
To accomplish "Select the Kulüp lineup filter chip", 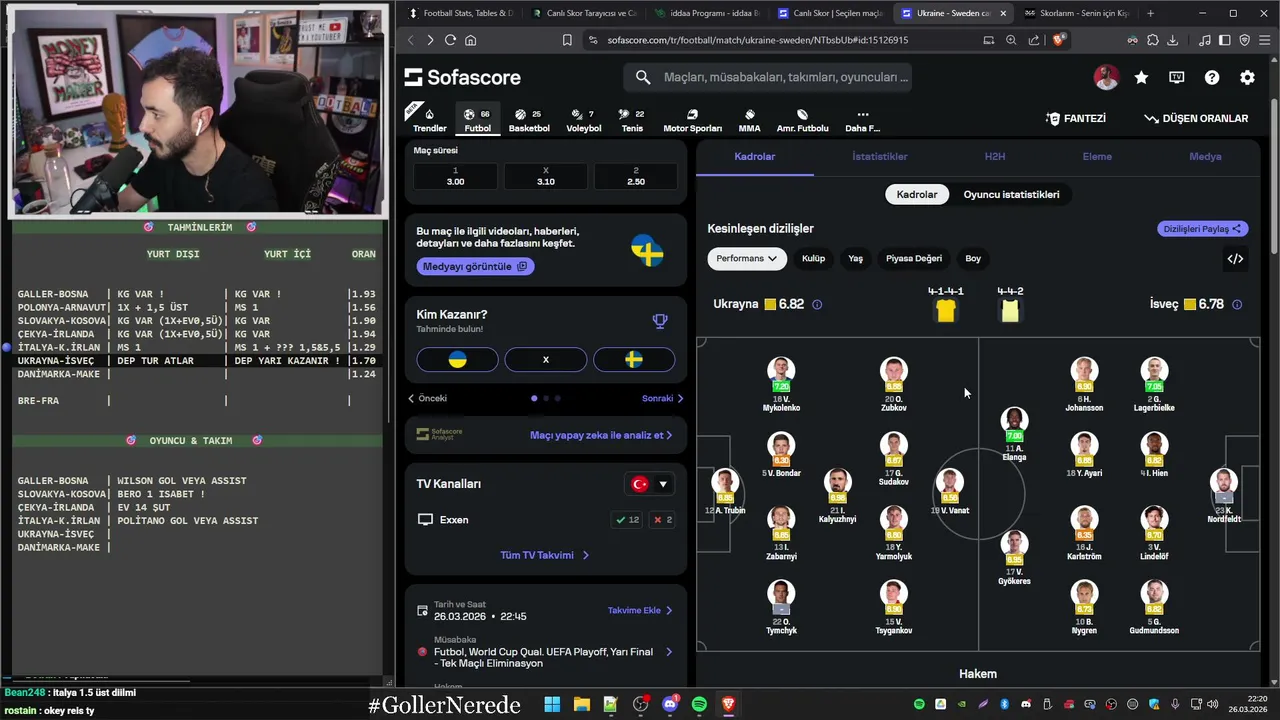I will point(814,259).
